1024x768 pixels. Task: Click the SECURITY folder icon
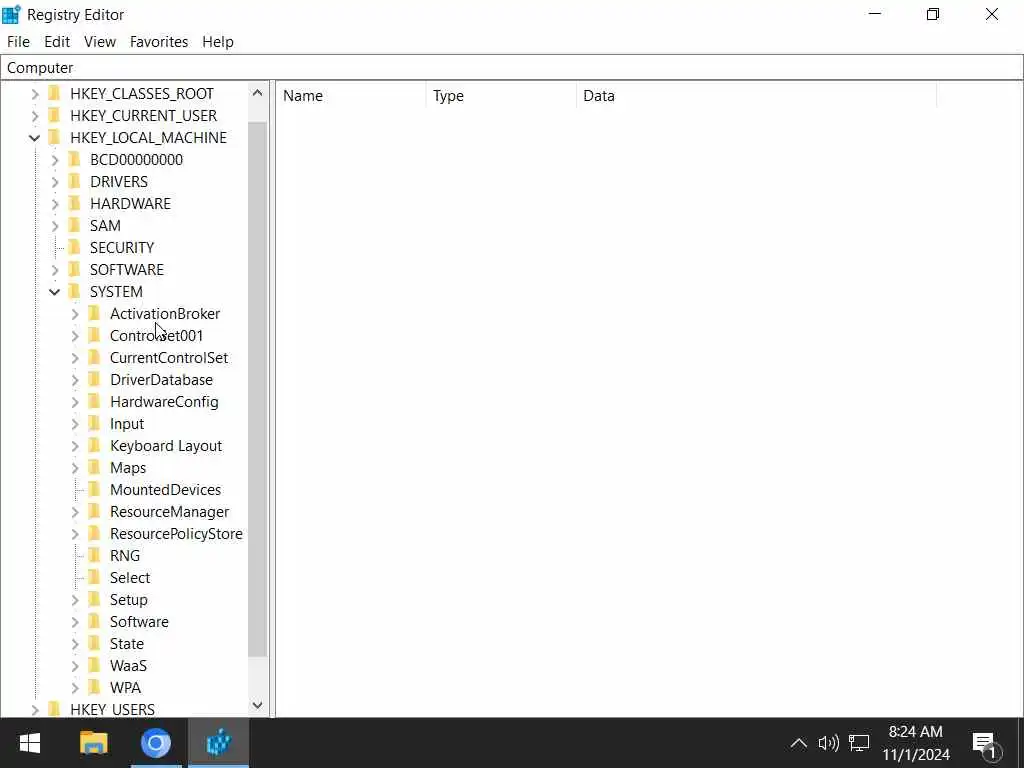[x=75, y=248]
